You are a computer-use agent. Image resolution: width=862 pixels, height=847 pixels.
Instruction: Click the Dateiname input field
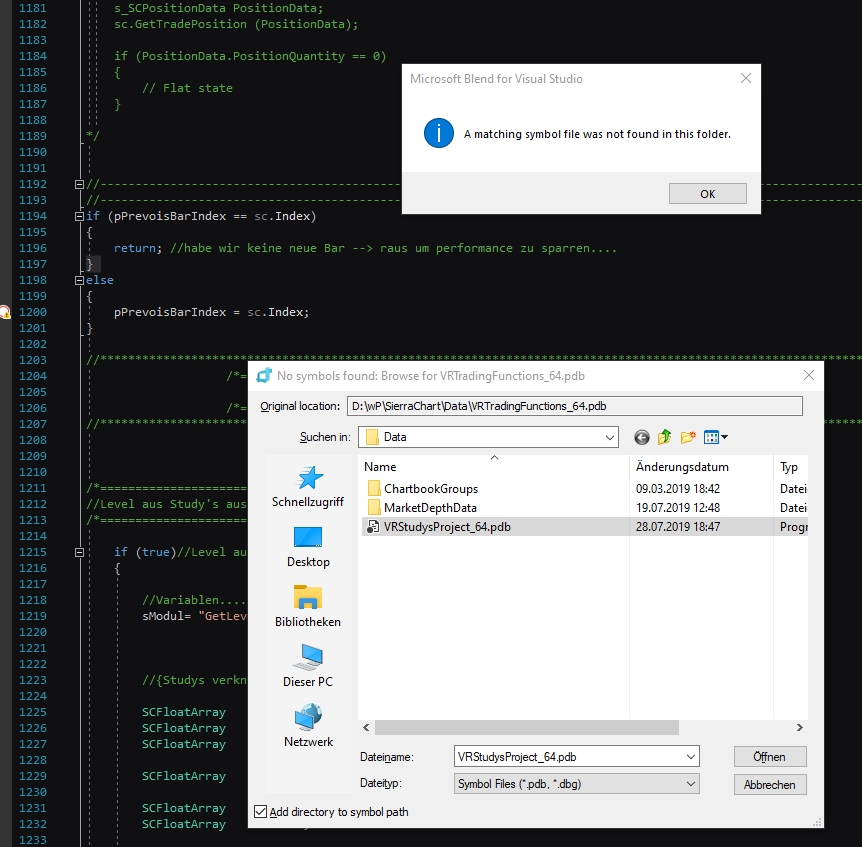pos(569,756)
